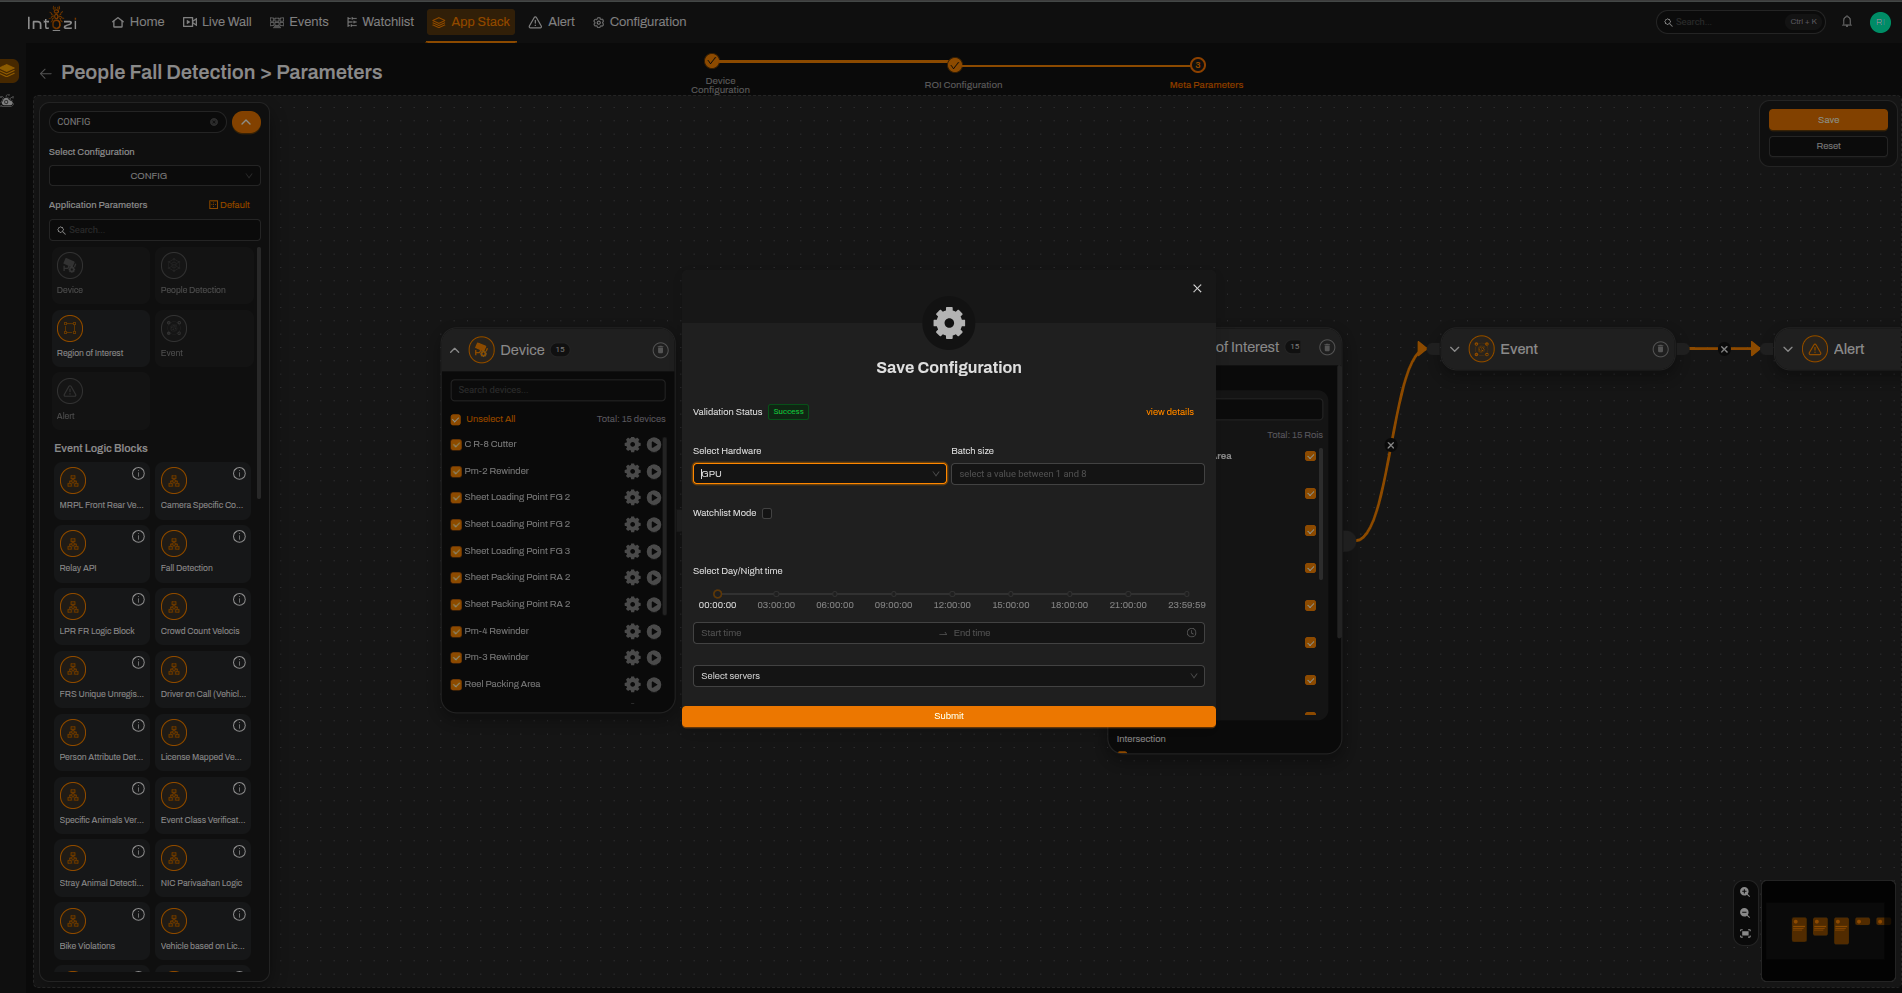
Task: Click info icon on MRPL Front Rear block
Action: pos(139,474)
